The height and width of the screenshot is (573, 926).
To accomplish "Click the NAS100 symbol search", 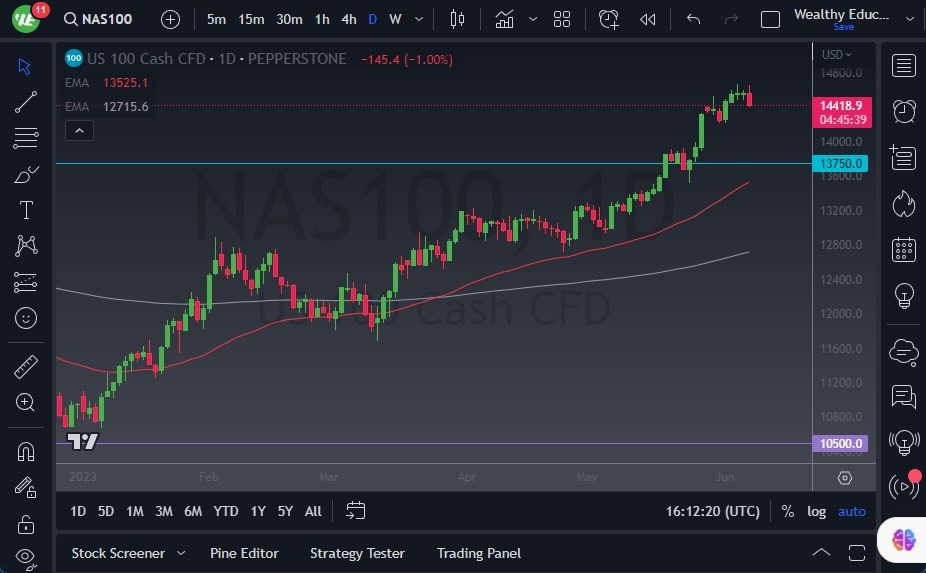I will (x=98, y=19).
